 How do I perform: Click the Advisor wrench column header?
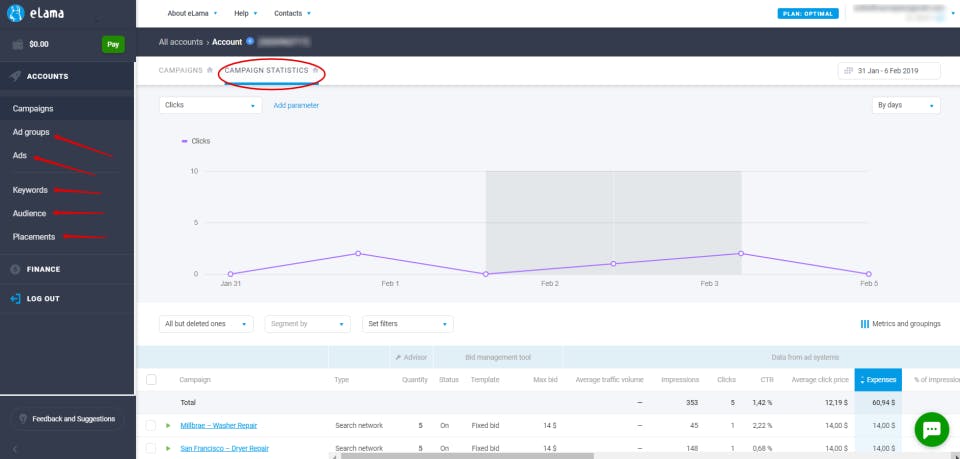411,357
